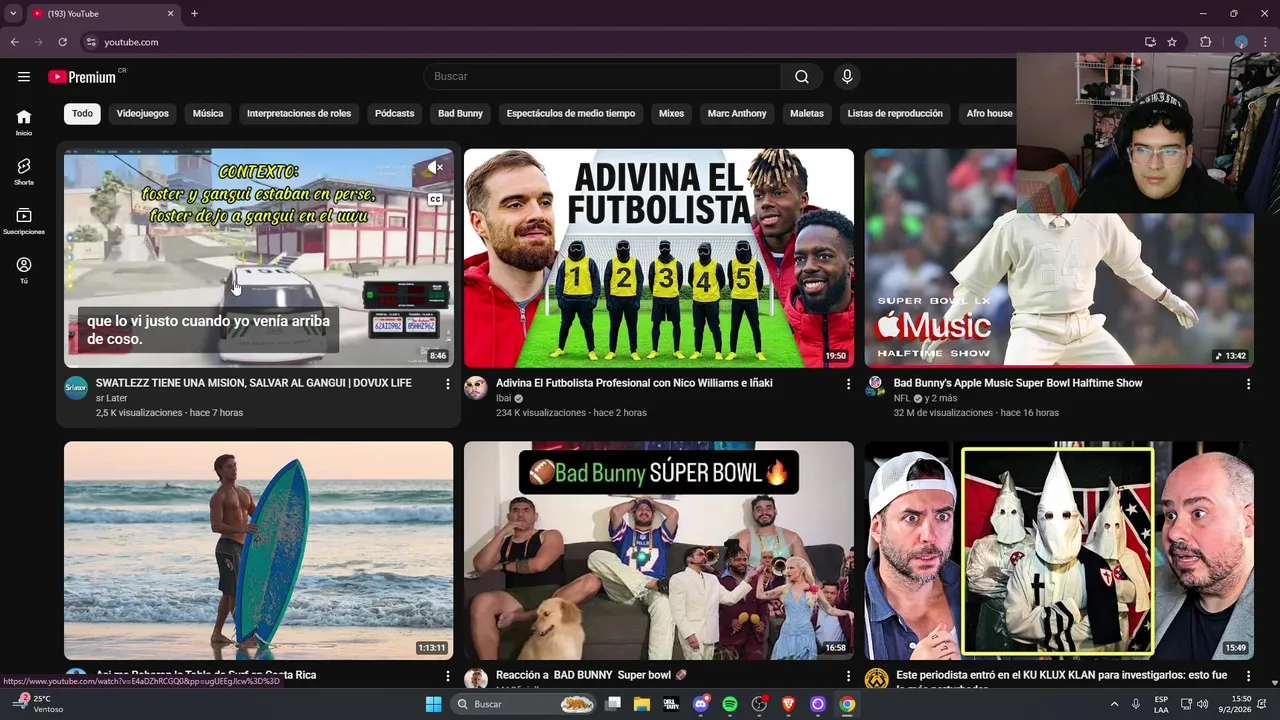Click the search magnifier button

802,77
